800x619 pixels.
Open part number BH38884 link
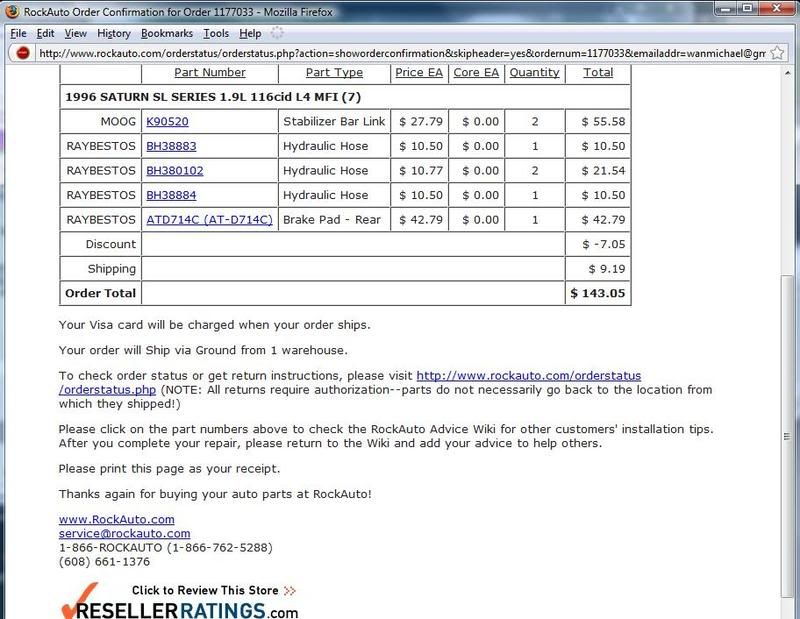click(171, 195)
